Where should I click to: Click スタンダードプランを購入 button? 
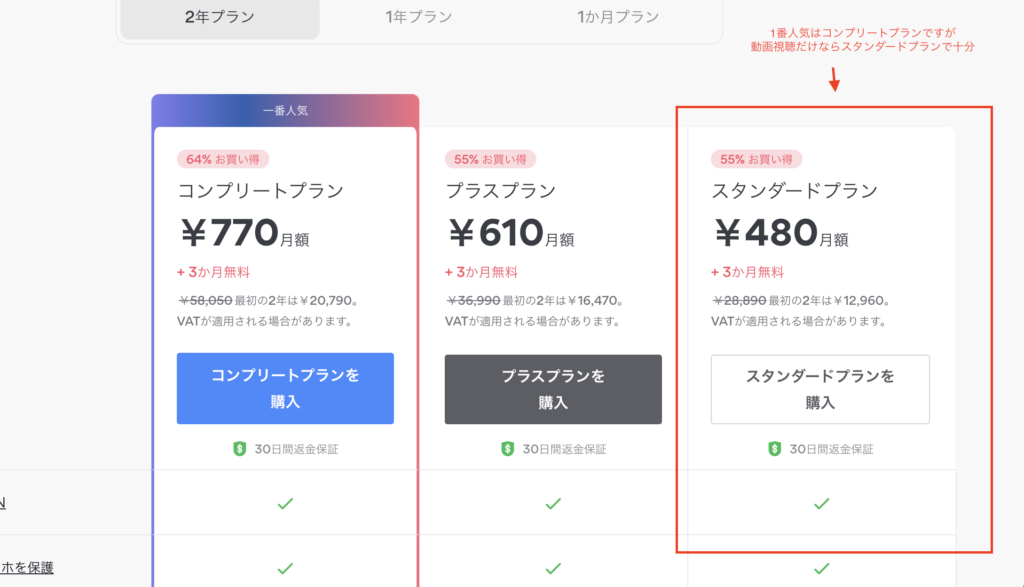pos(820,389)
